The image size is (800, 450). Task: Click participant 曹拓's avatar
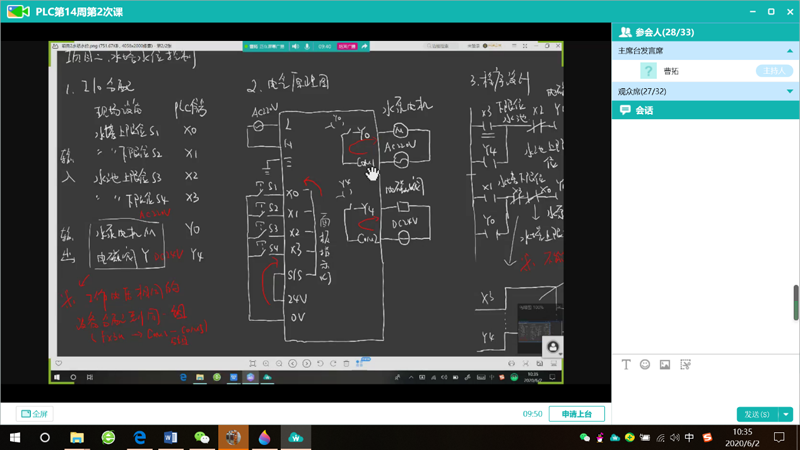[x=648, y=71]
